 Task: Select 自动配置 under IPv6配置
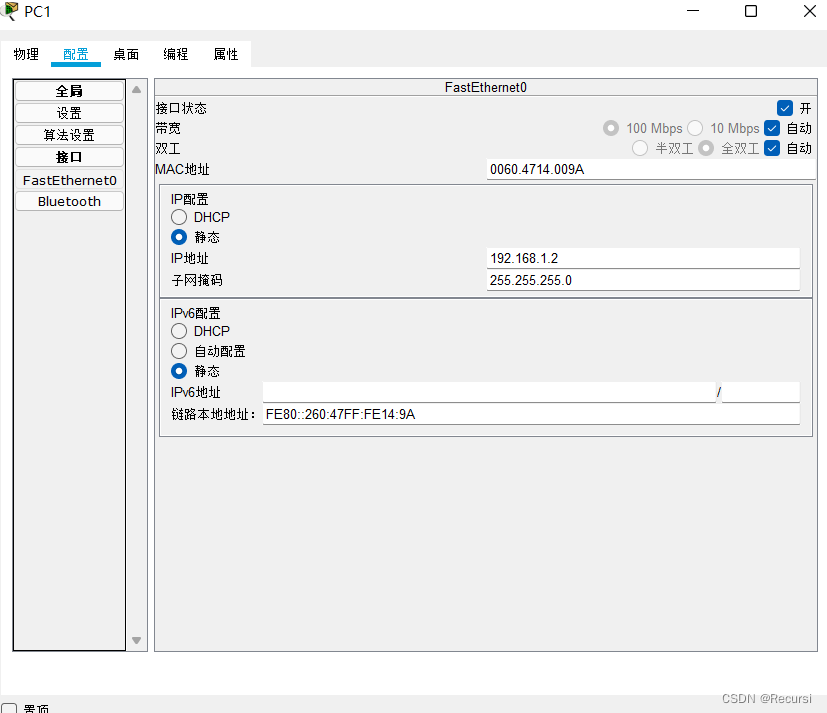tap(179, 351)
